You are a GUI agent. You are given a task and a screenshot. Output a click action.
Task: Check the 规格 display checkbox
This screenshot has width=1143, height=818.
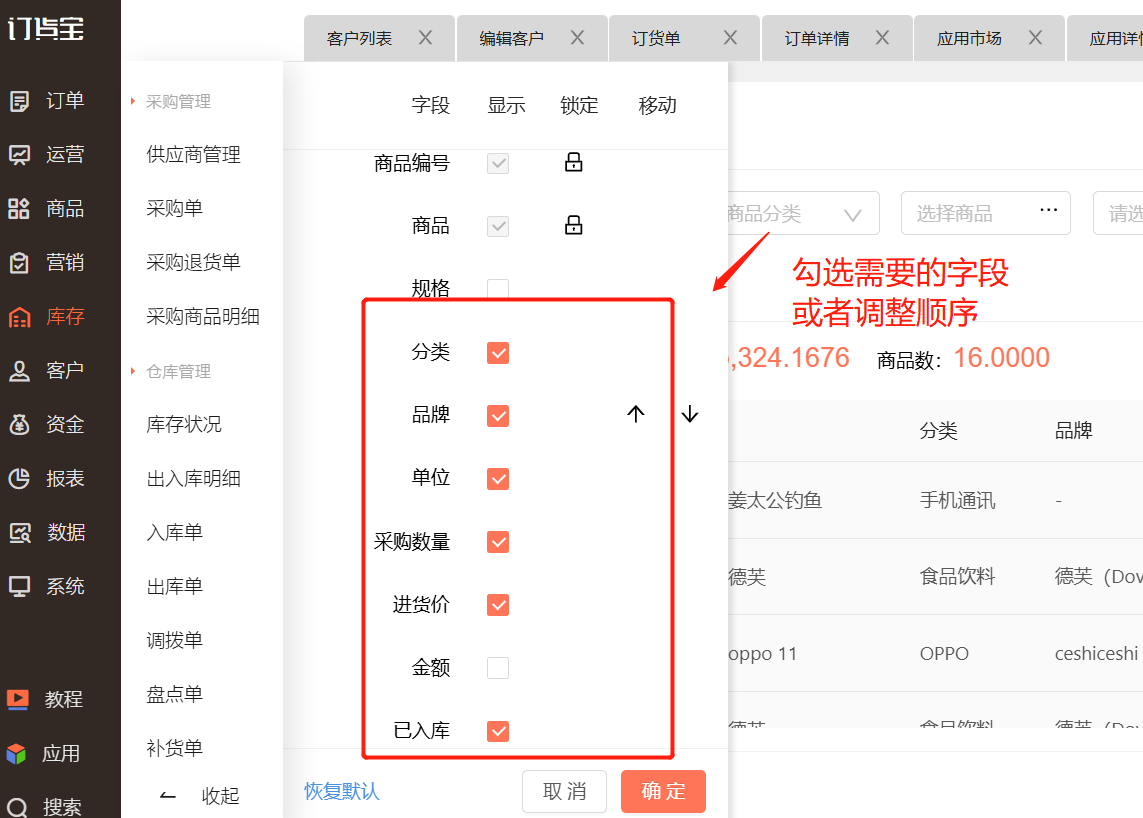click(498, 289)
